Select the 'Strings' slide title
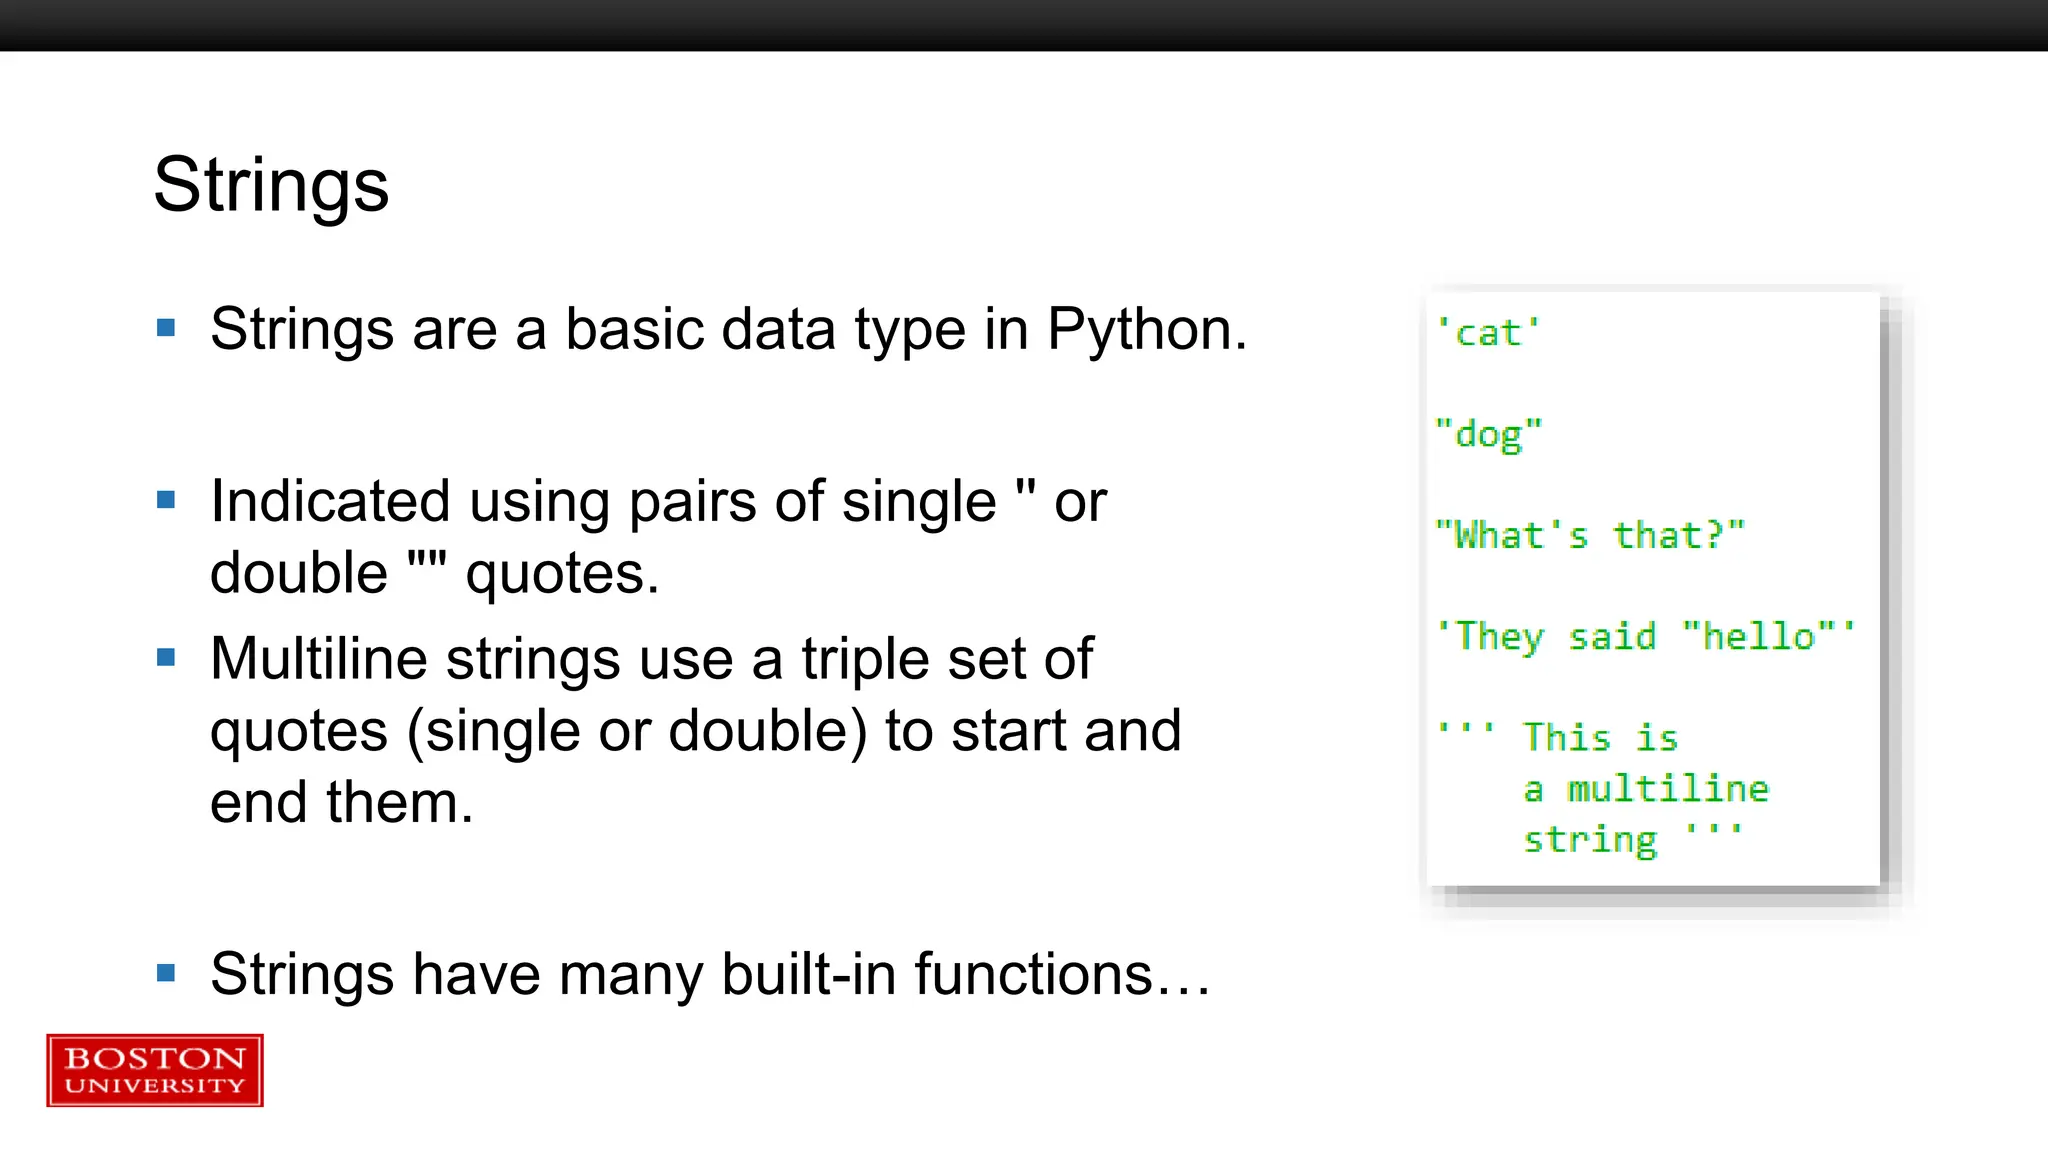Viewport: 2048px width, 1152px height. tap(271, 185)
